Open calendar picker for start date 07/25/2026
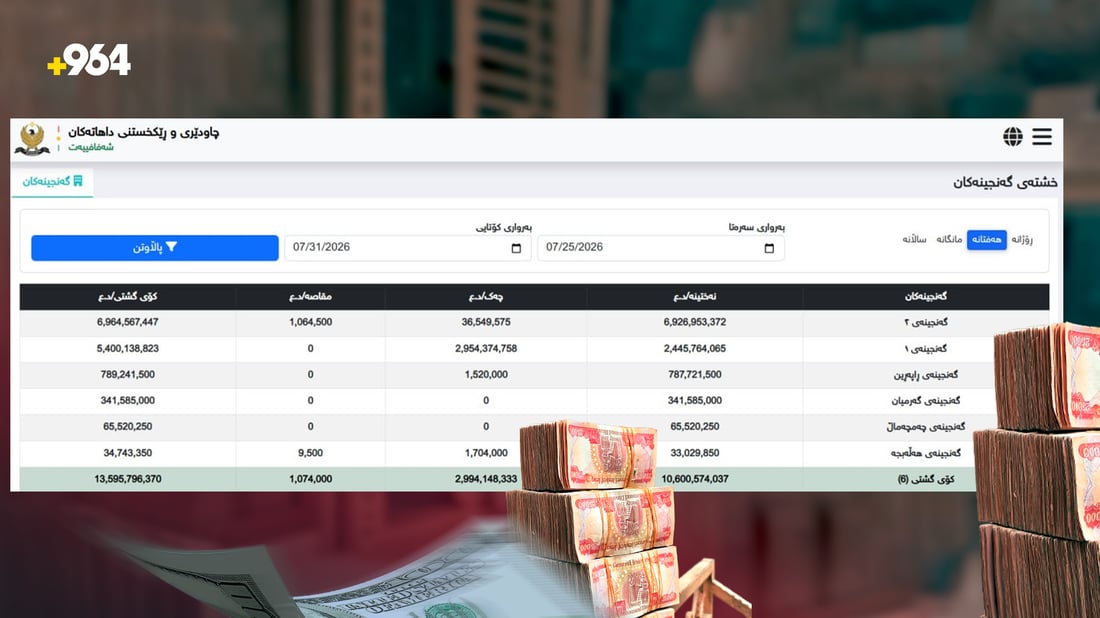 769,248
